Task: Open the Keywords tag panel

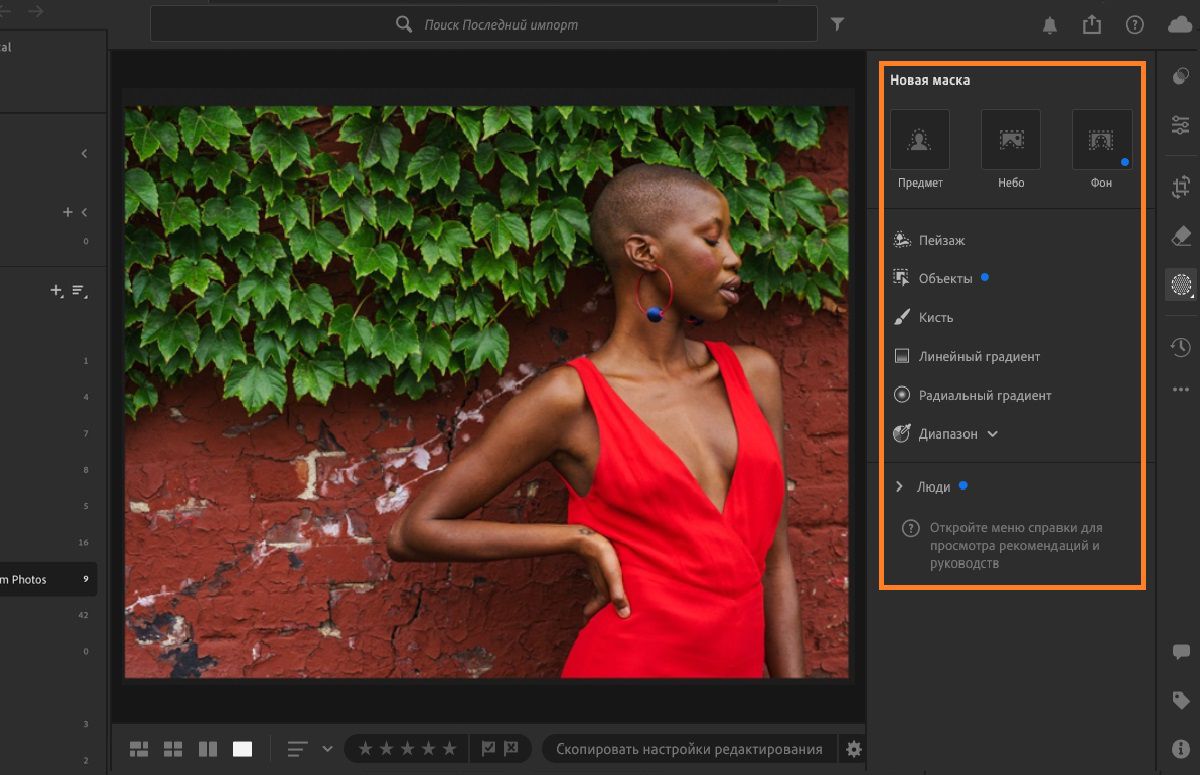Action: [1180, 698]
